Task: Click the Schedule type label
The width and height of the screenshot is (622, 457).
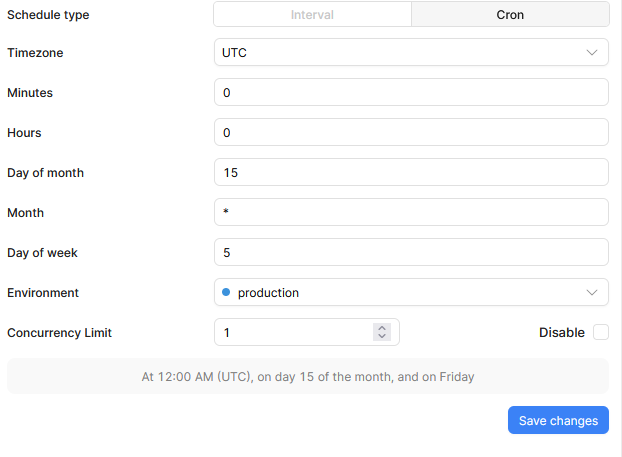Action: 48,15
